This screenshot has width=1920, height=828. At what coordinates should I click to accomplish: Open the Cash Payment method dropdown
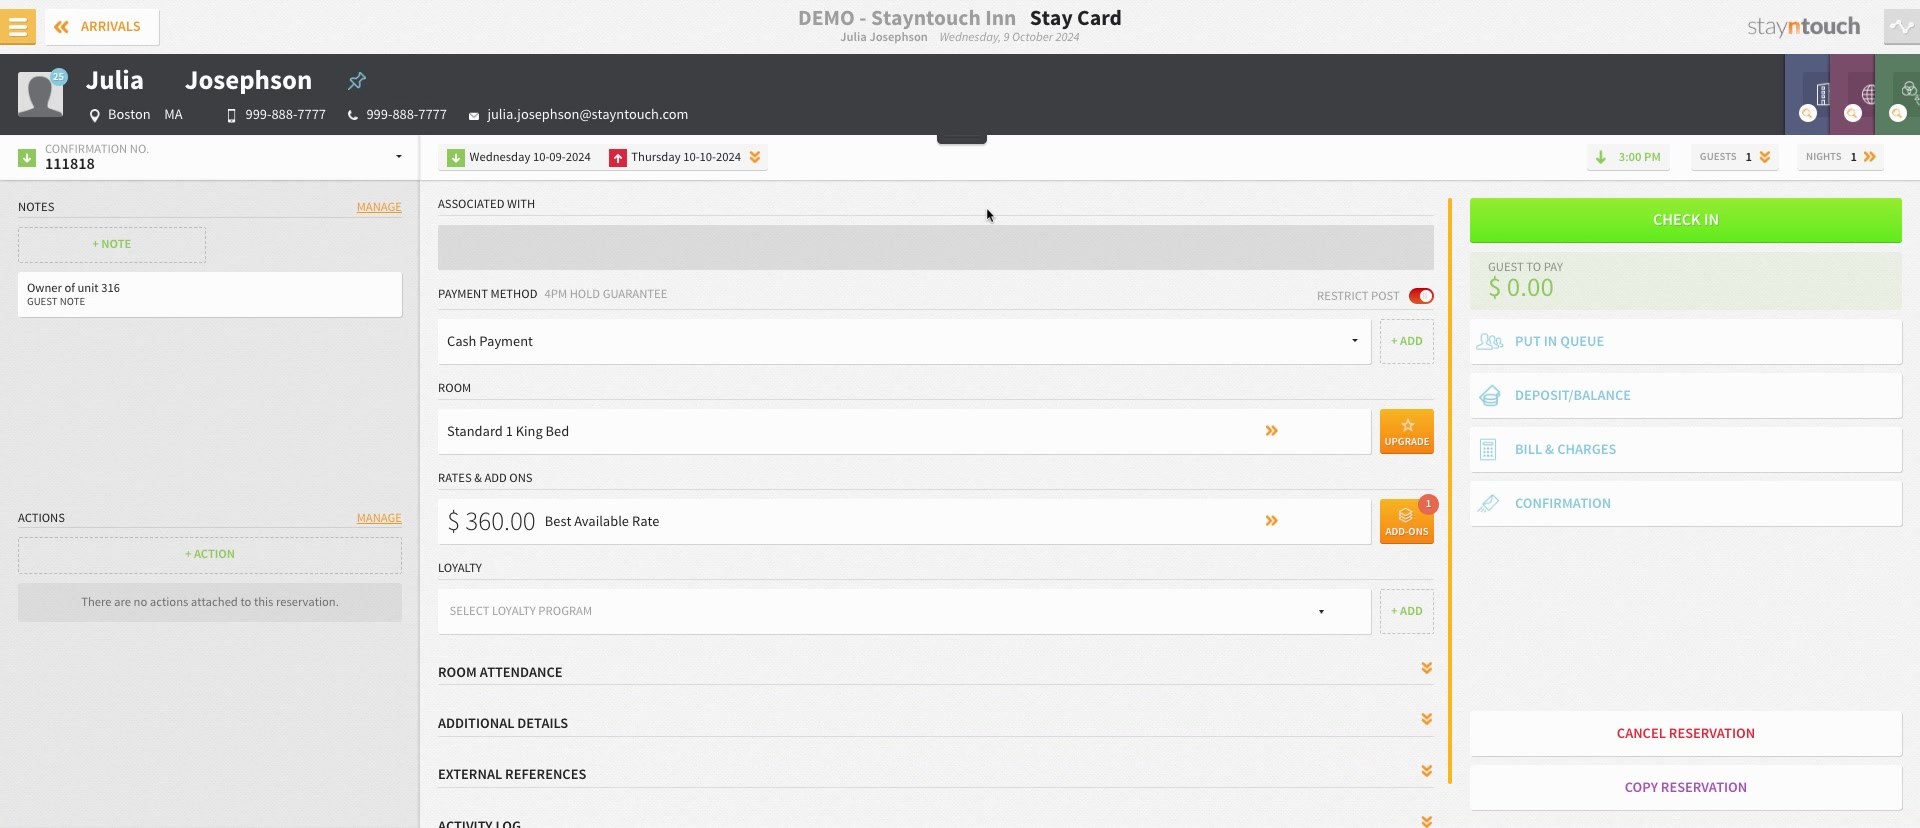pos(905,342)
